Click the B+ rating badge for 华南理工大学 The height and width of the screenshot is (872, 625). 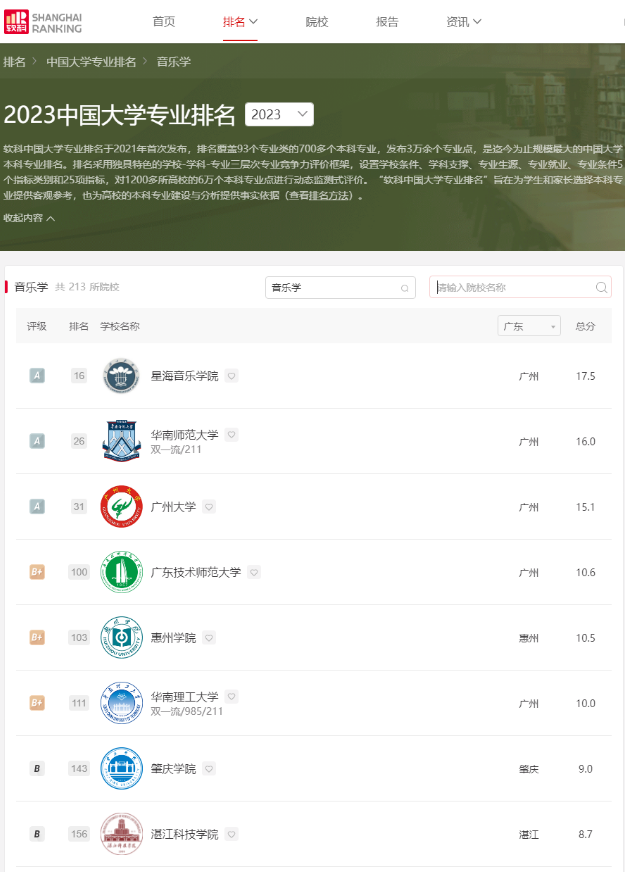pos(37,703)
